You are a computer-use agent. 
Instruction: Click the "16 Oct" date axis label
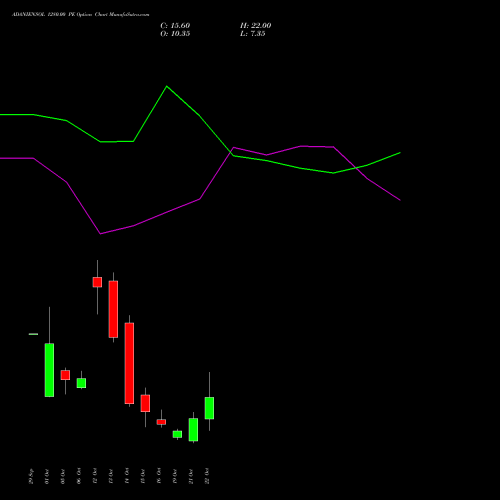159,476
